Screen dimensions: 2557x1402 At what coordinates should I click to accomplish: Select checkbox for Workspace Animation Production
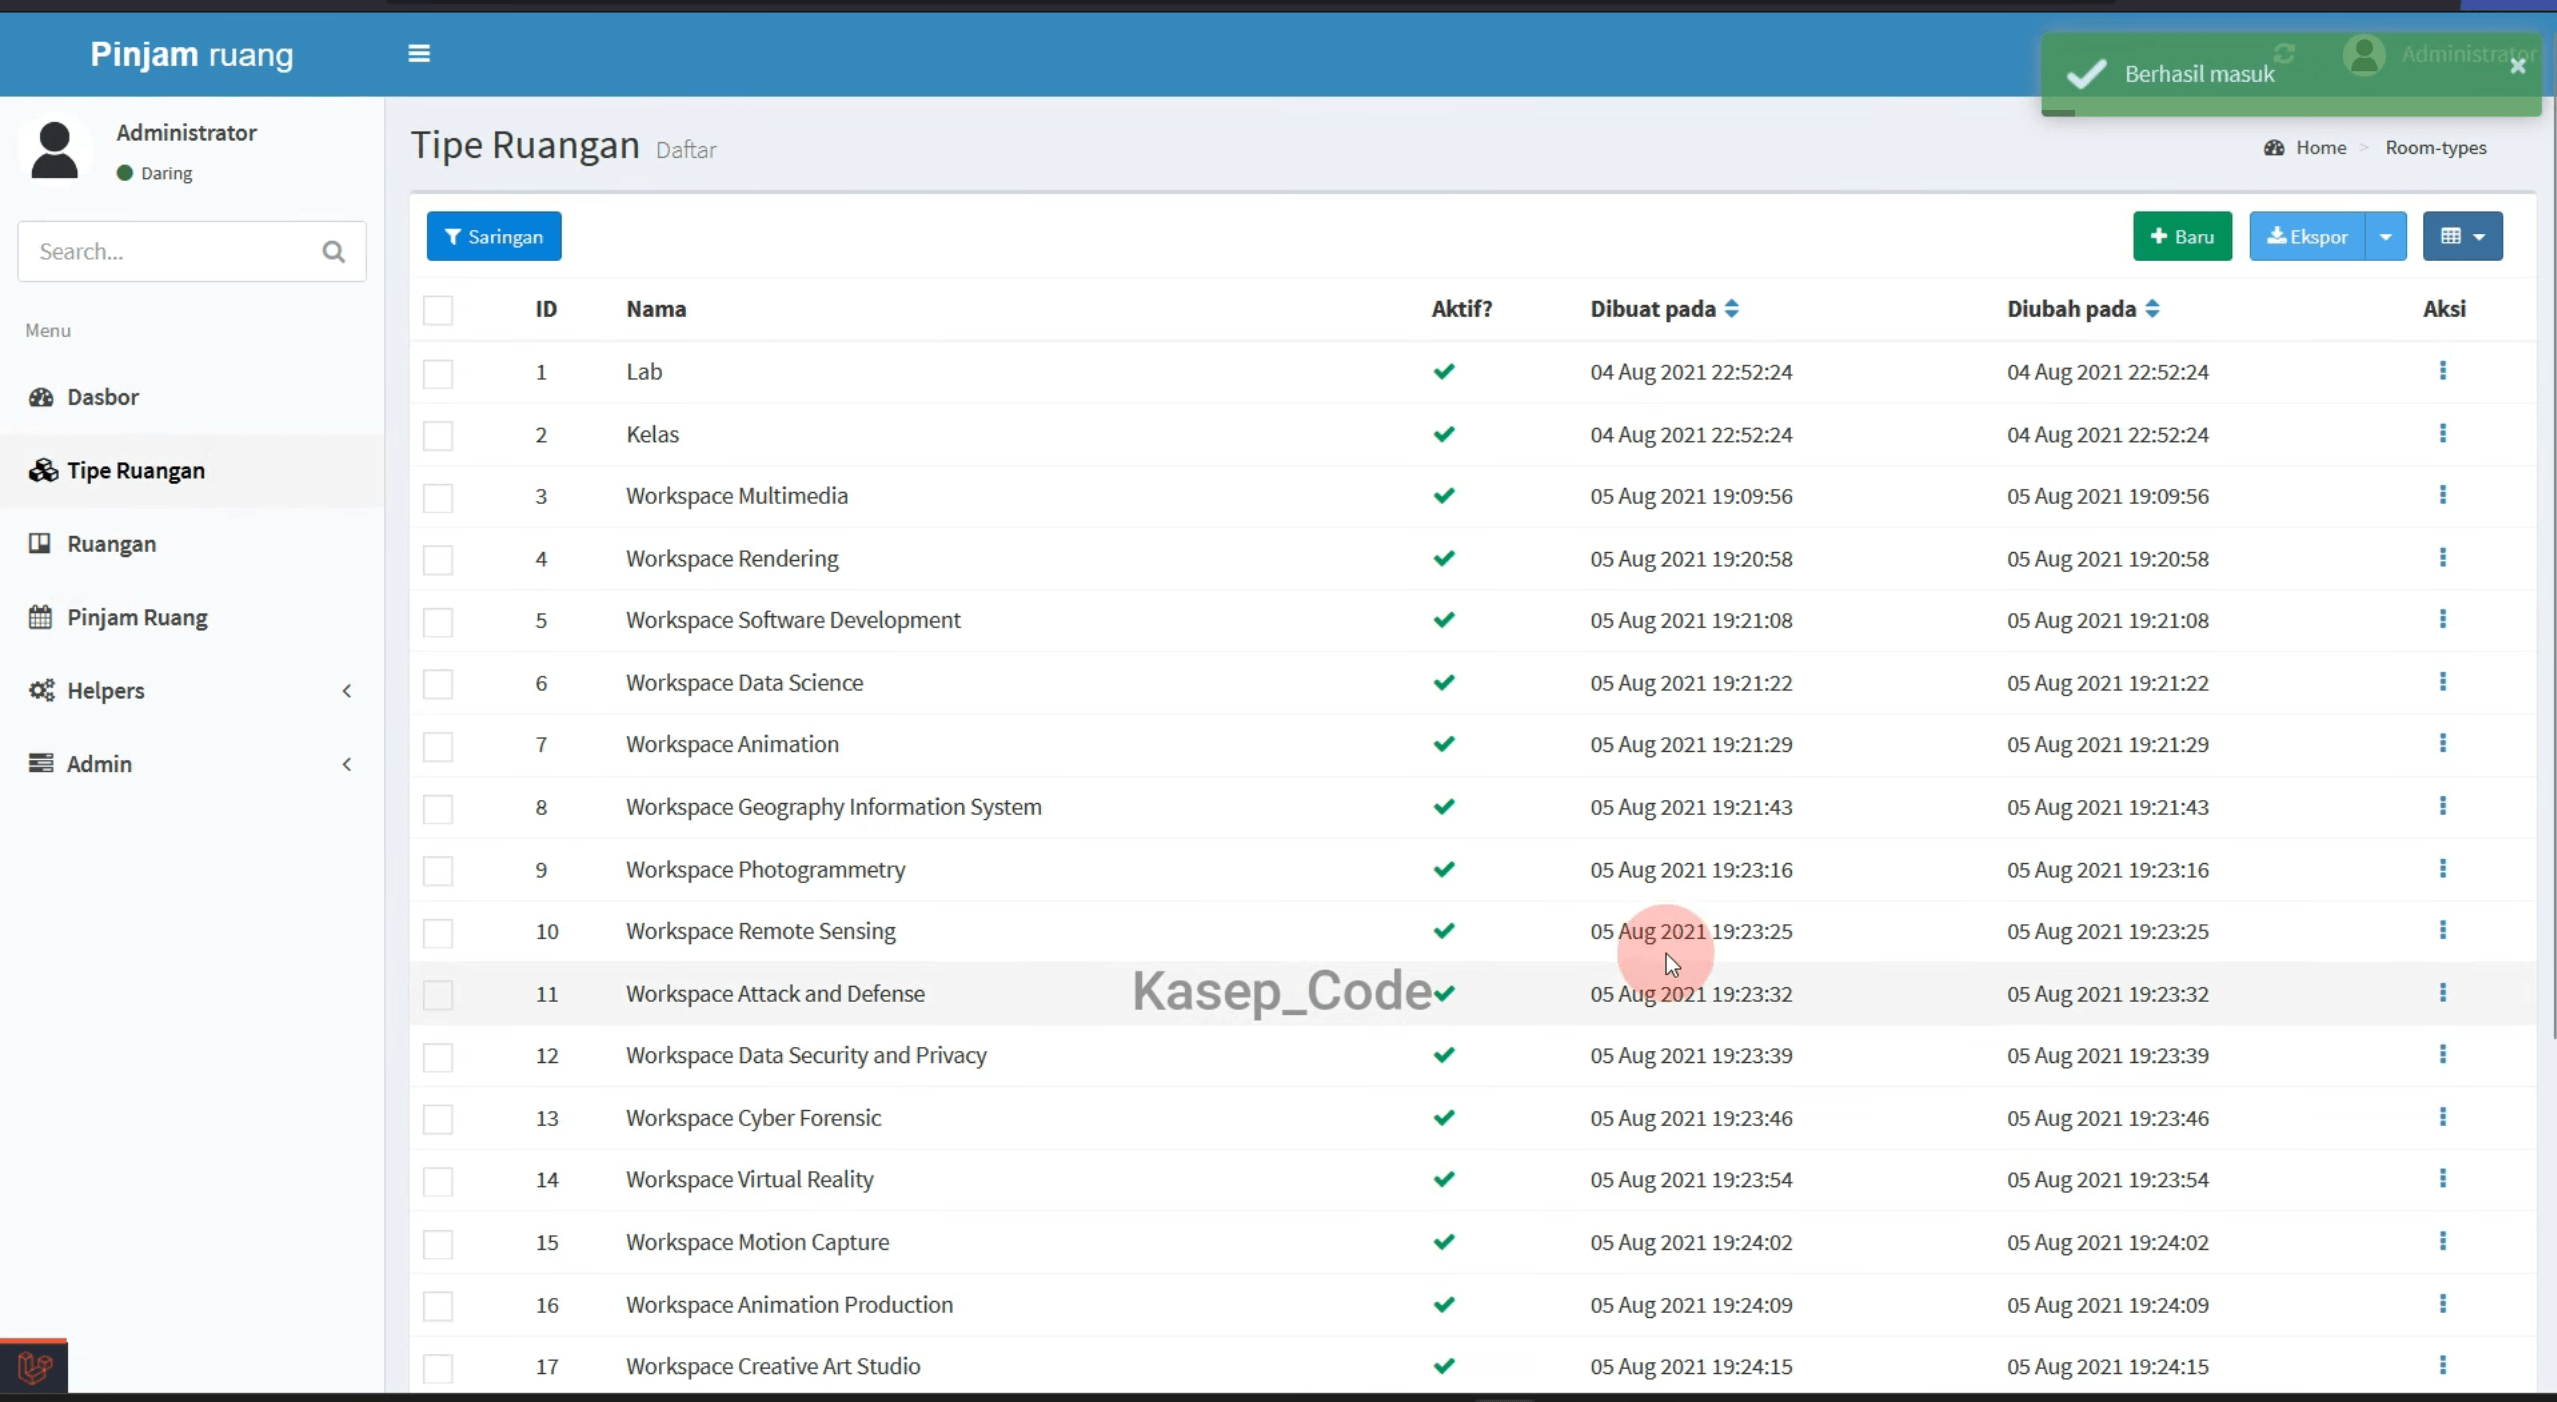coord(438,1305)
